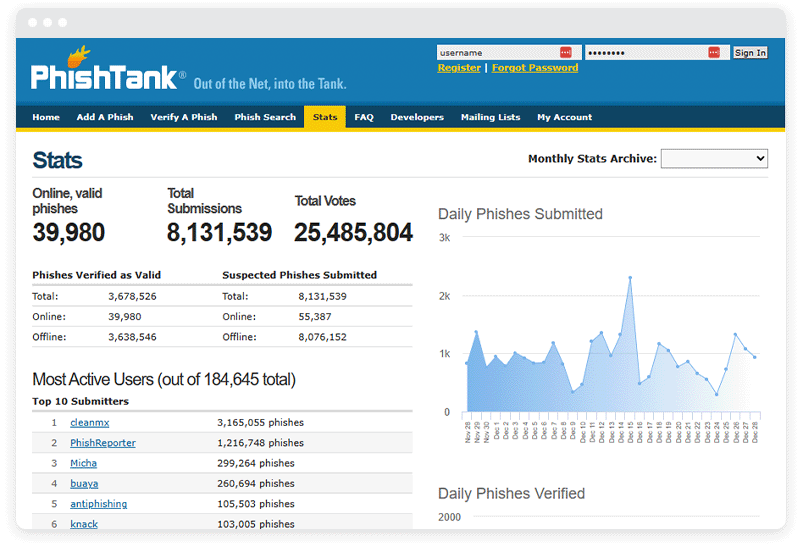Click the suspected online value 55,387
Screen dimensions: 800x545
coord(315,317)
